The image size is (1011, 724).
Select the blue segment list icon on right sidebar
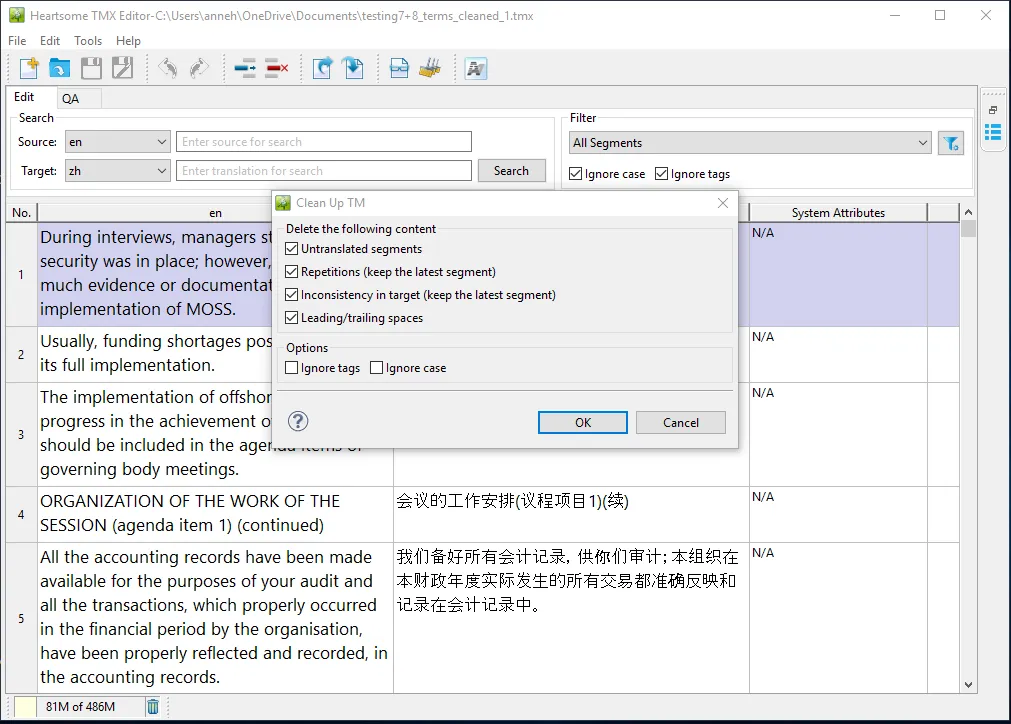993,131
